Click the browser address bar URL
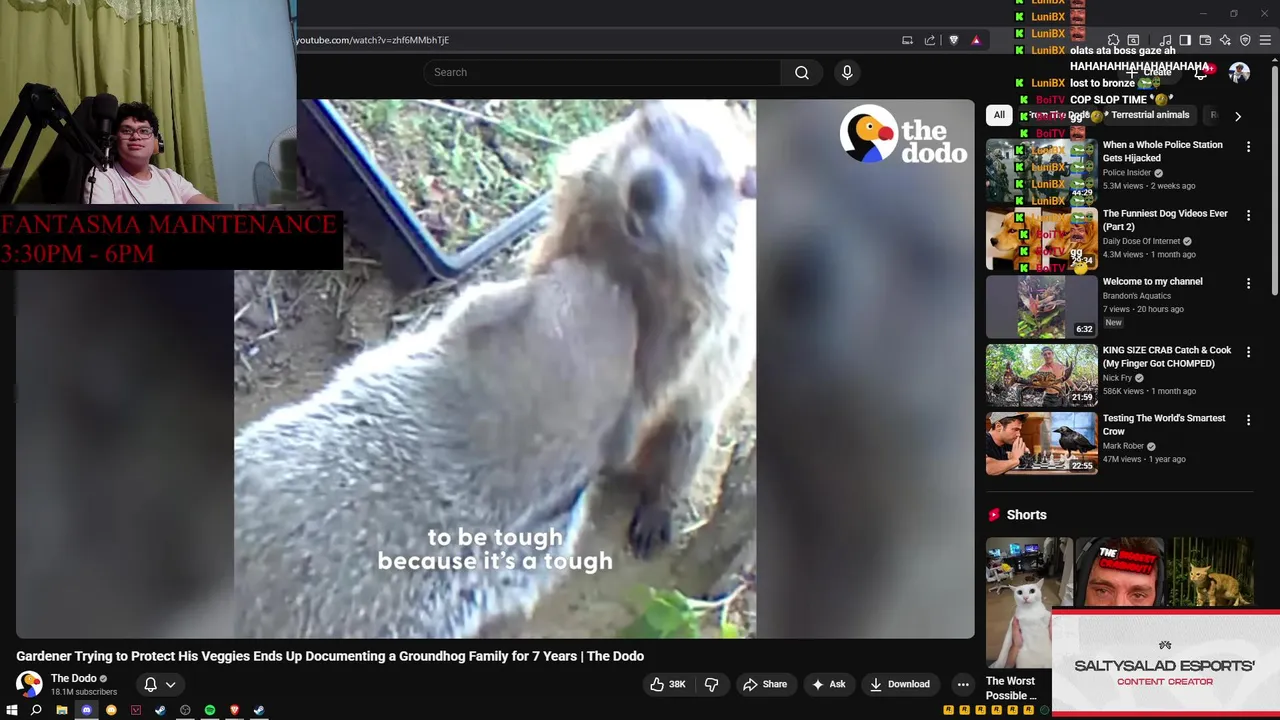This screenshot has height=720, width=1280. [372, 40]
